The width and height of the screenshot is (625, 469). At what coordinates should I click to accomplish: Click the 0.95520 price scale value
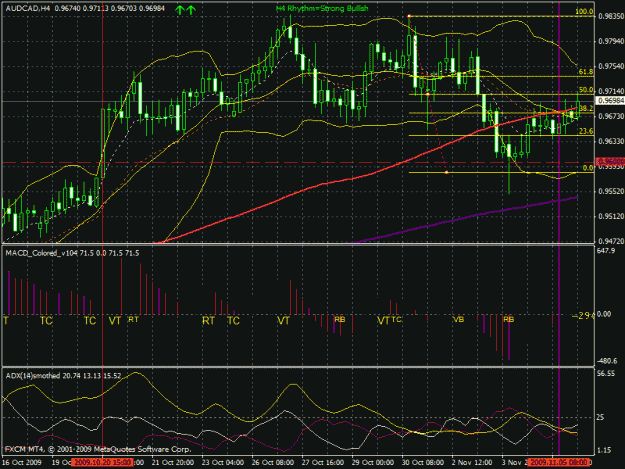tap(611, 191)
